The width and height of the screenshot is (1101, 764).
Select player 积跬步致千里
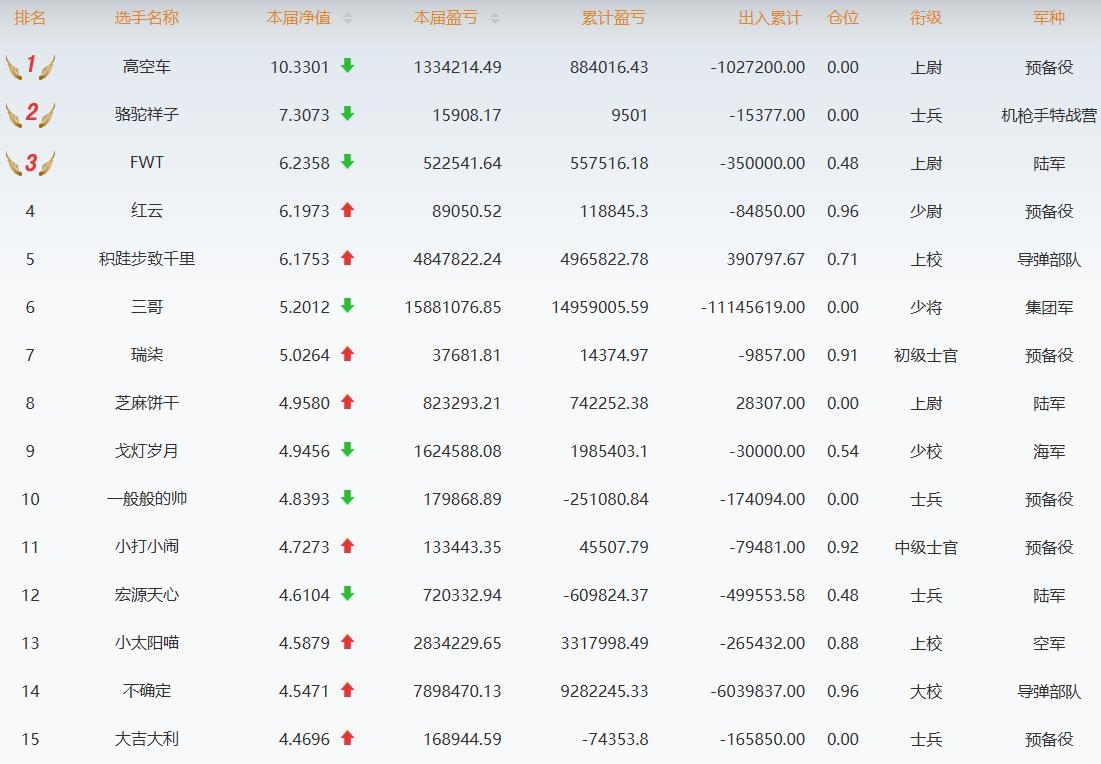point(147,259)
